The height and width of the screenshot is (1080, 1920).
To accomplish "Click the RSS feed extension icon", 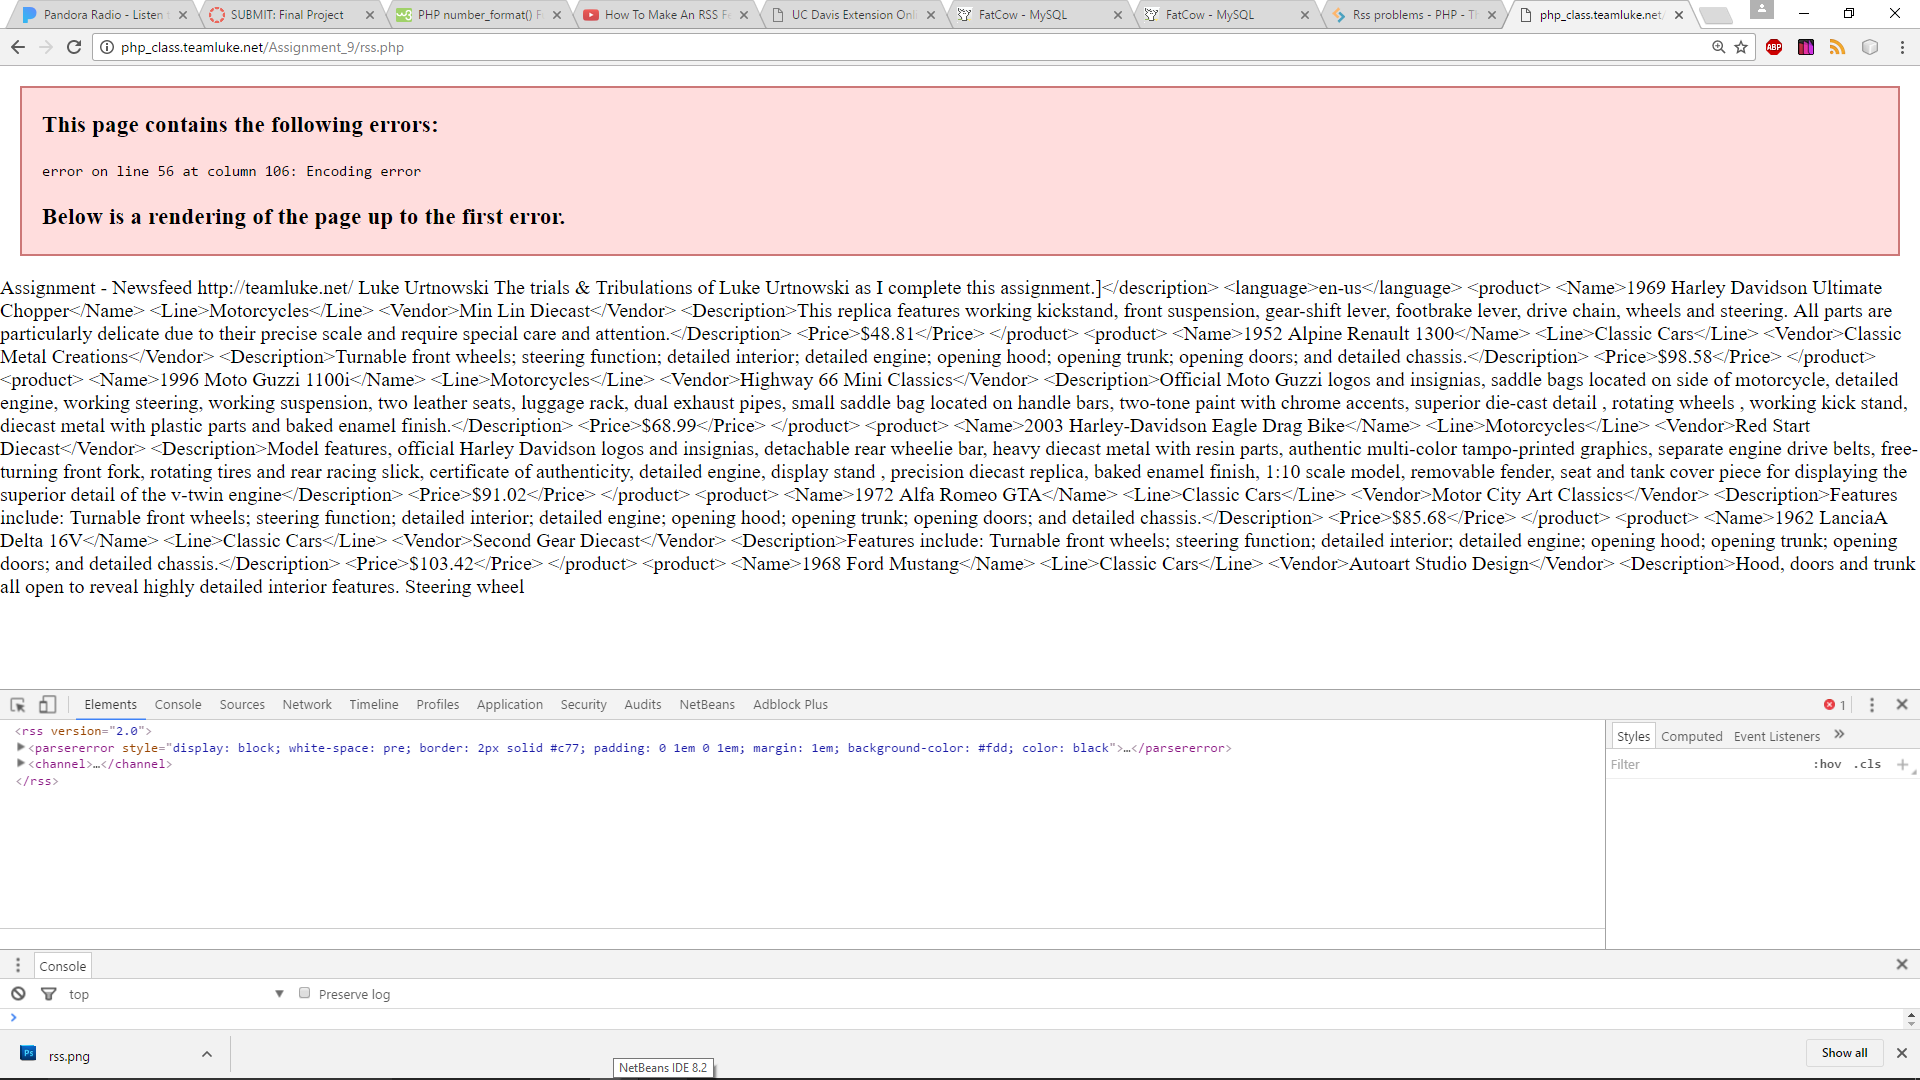I will [x=1837, y=47].
